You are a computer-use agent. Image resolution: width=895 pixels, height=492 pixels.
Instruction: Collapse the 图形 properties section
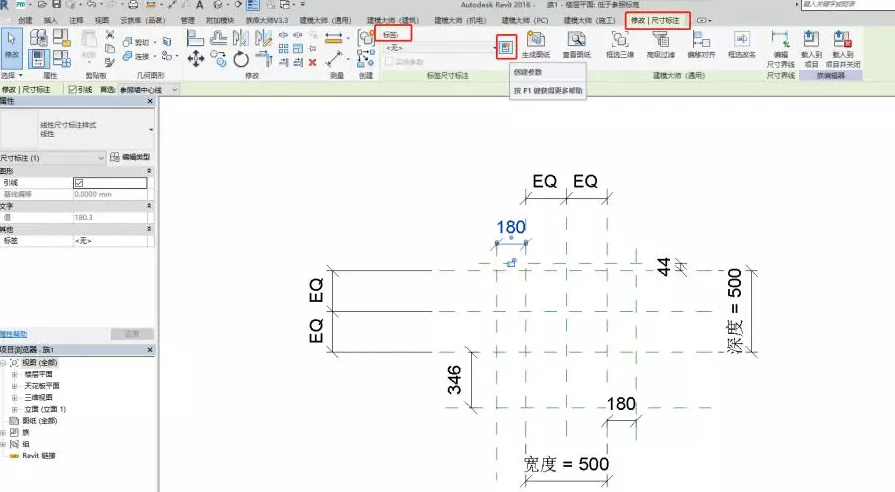(x=150, y=171)
